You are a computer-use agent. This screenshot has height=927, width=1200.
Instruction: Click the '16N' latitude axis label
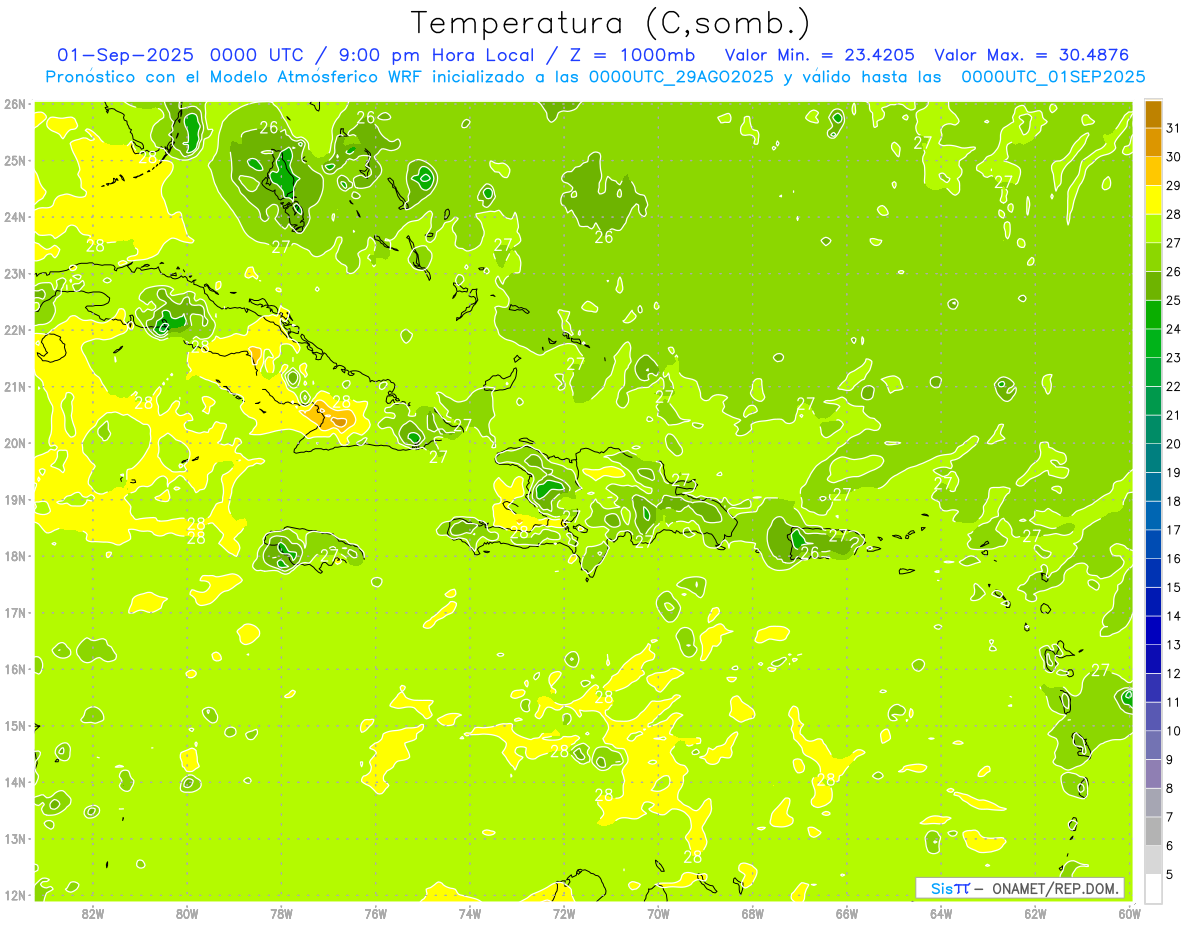(14, 669)
